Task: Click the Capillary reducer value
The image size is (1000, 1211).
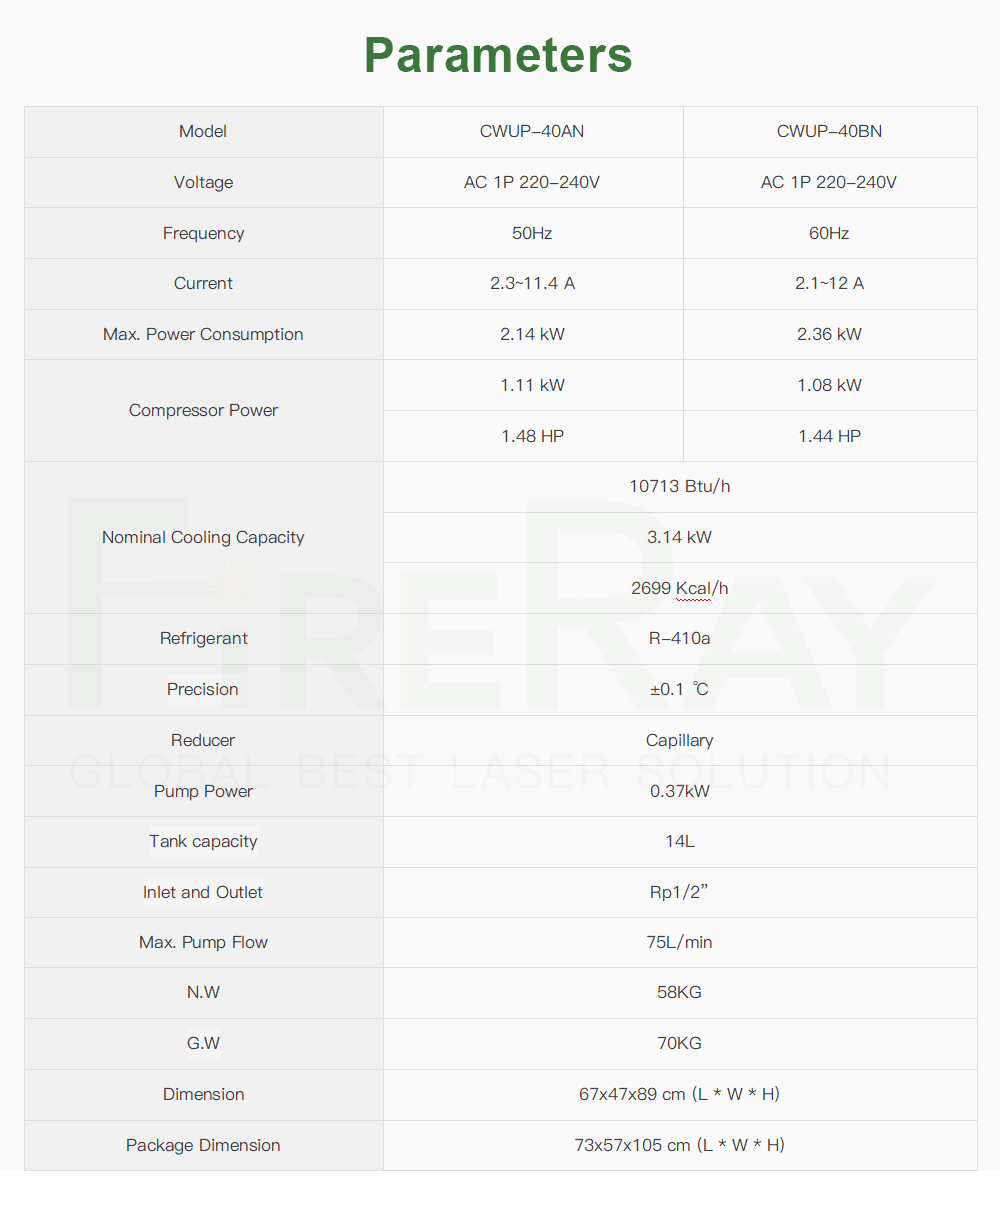Action: (x=680, y=741)
